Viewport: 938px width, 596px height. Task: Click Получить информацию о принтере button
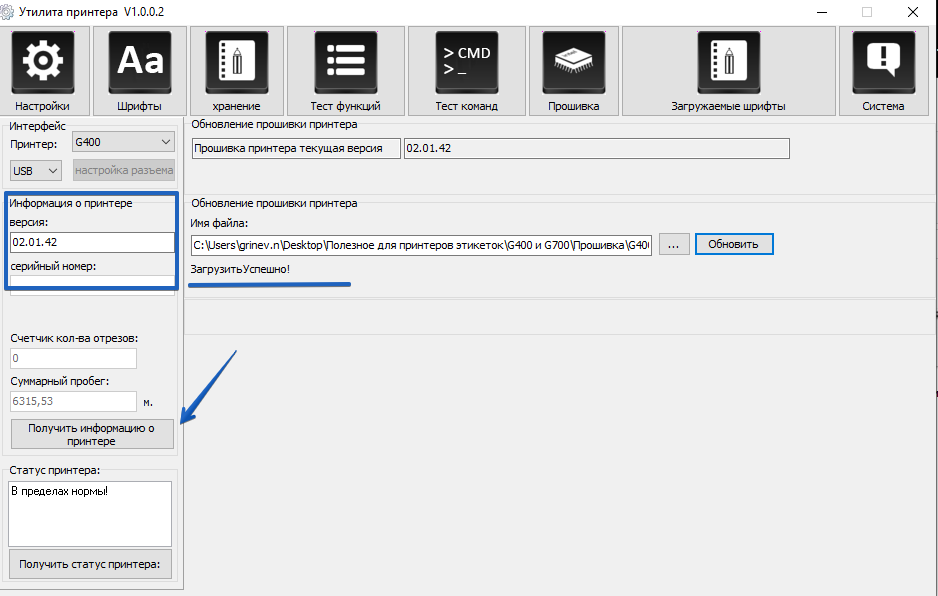[91, 434]
